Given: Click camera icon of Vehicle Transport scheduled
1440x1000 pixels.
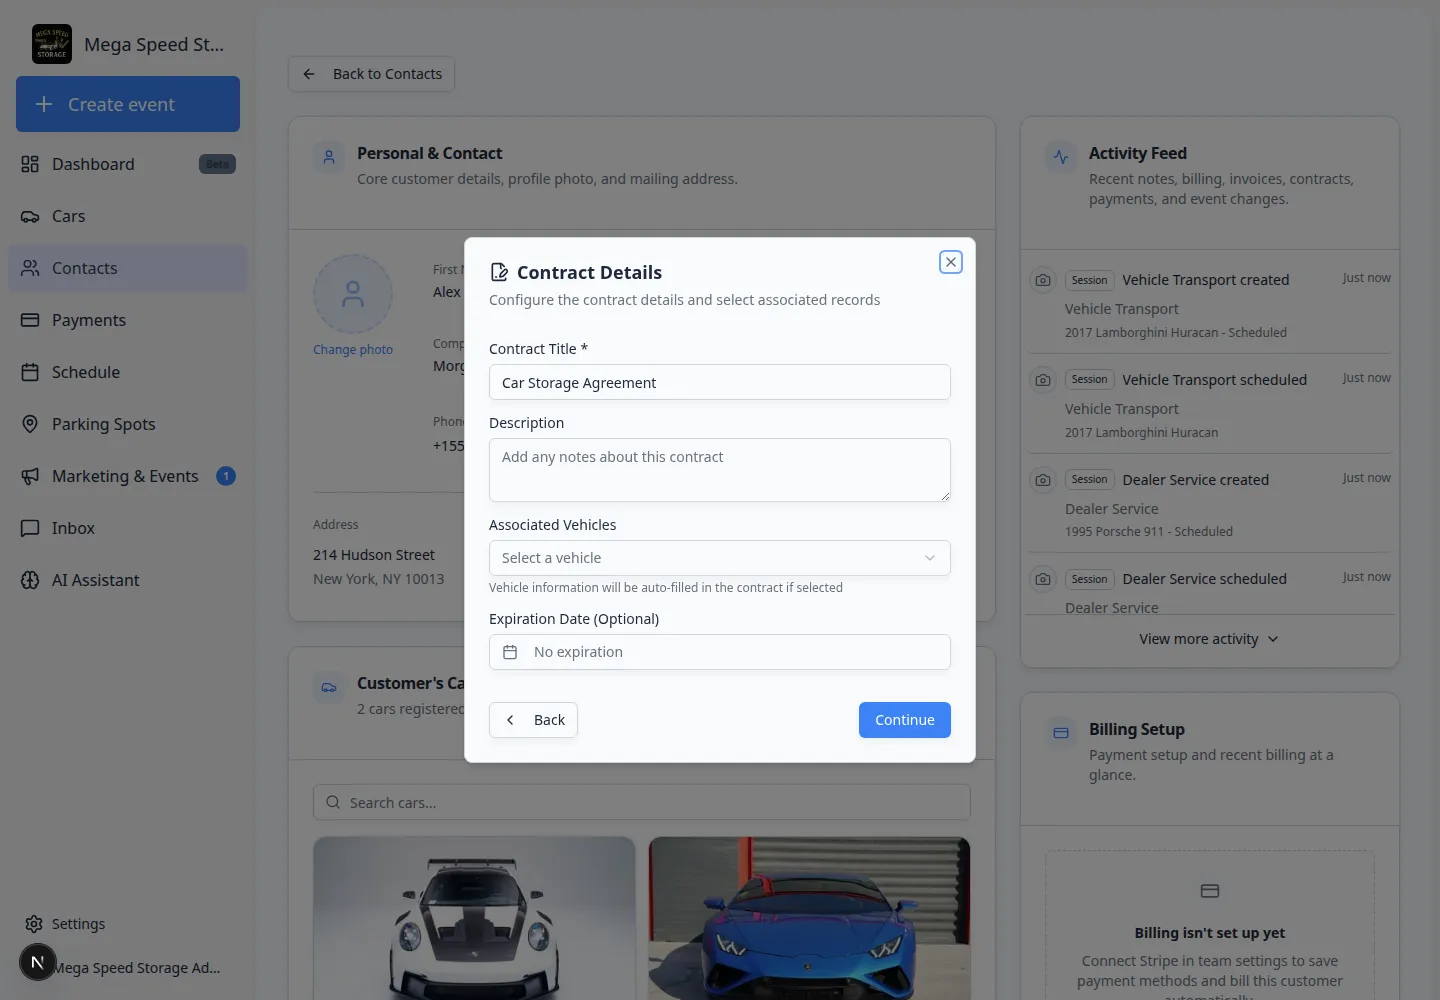Looking at the screenshot, I should pyautogui.click(x=1043, y=380).
